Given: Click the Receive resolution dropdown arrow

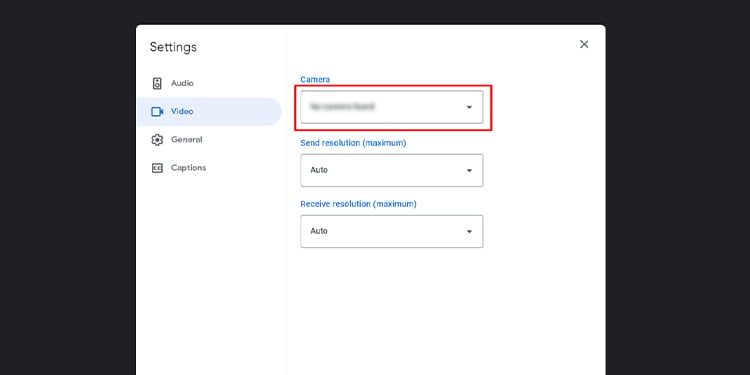Looking at the screenshot, I should tap(469, 232).
